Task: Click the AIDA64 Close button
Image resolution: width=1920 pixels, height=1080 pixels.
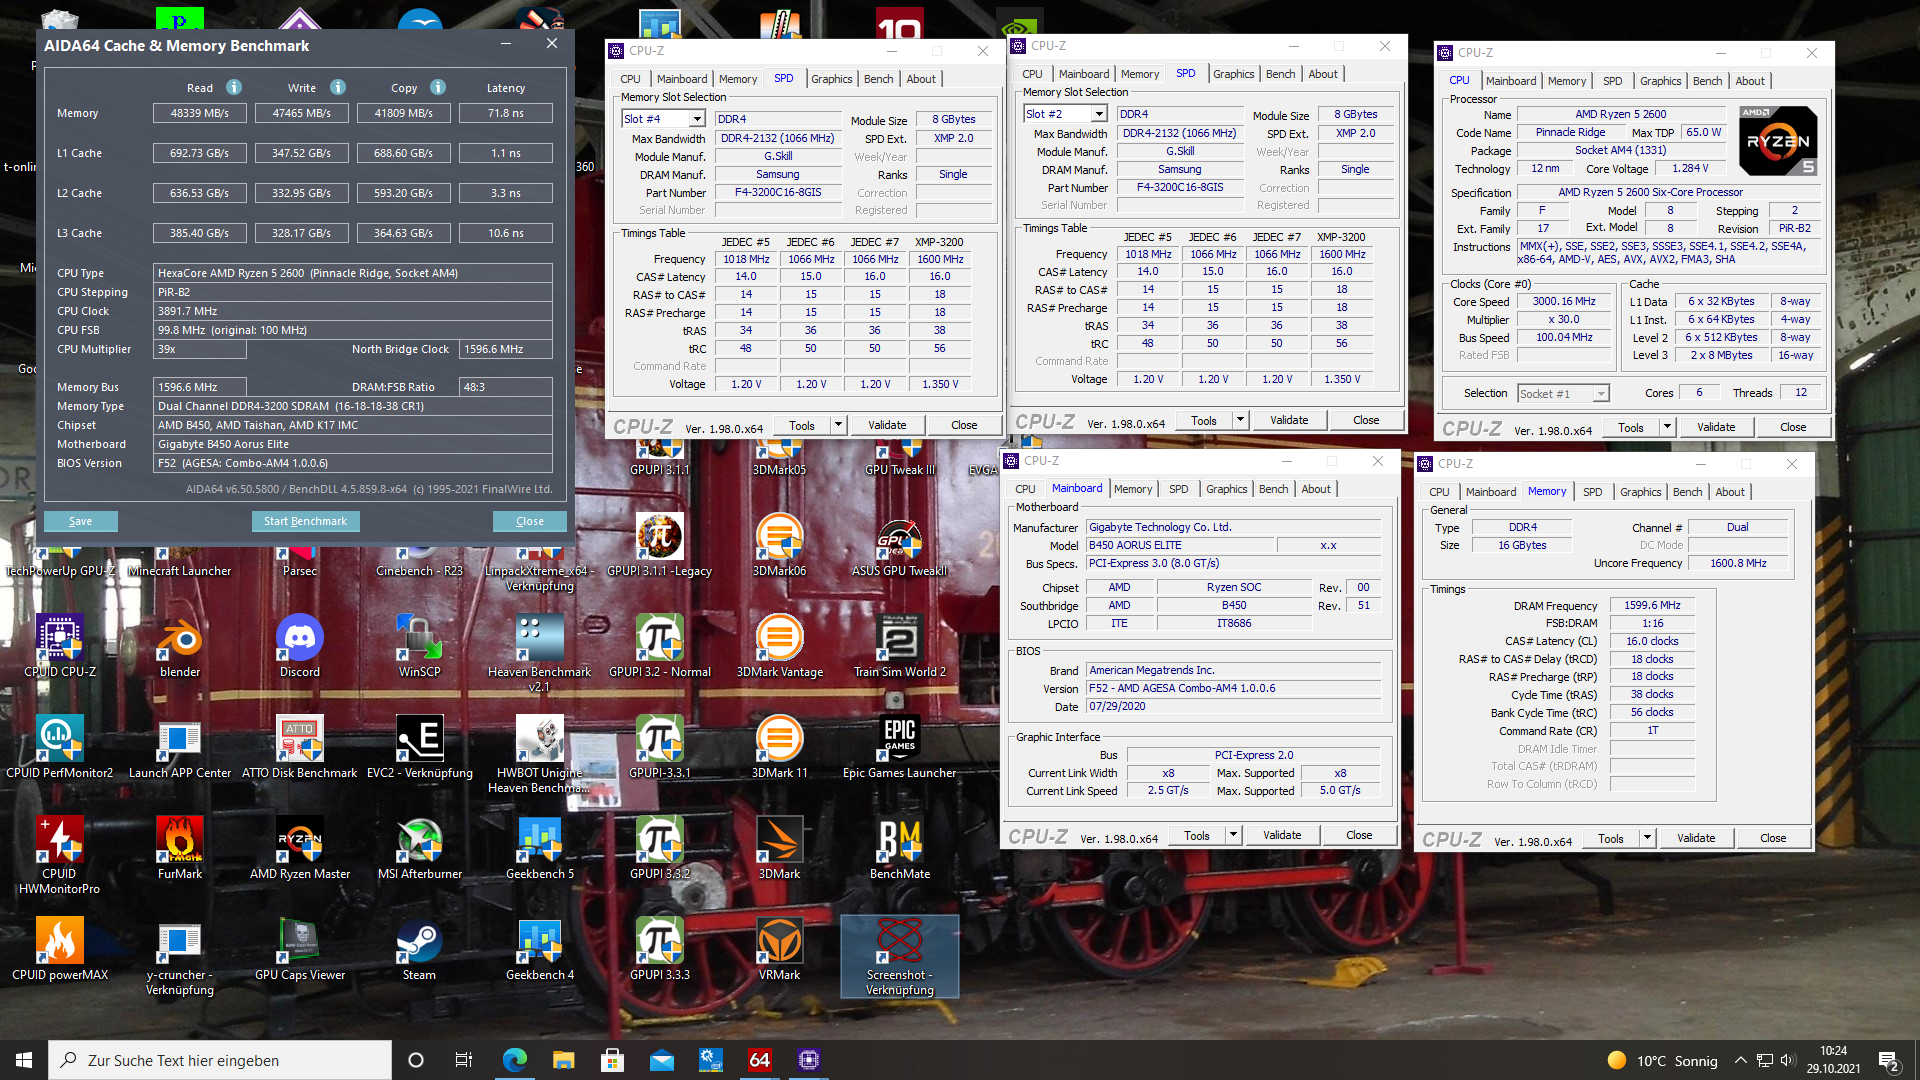Action: [529, 521]
